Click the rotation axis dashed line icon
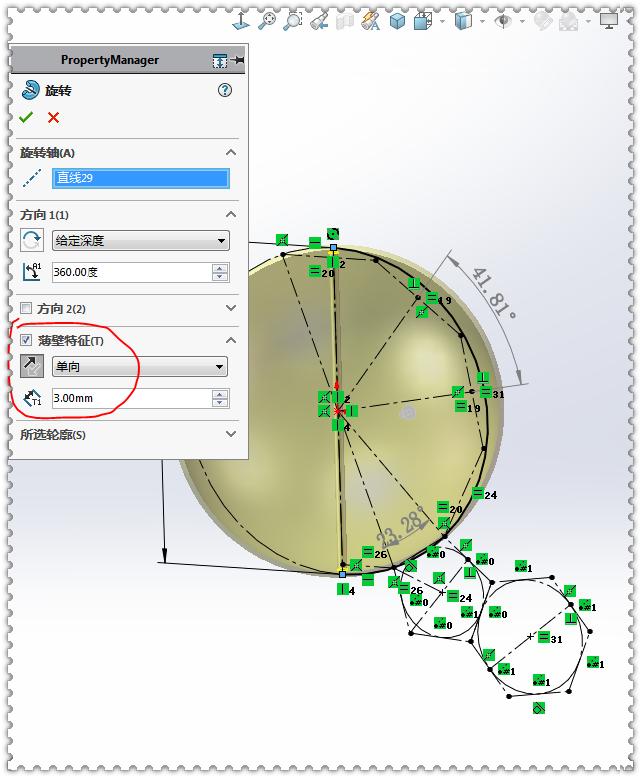The width and height of the screenshot is (641, 778). pyautogui.click(x=32, y=178)
